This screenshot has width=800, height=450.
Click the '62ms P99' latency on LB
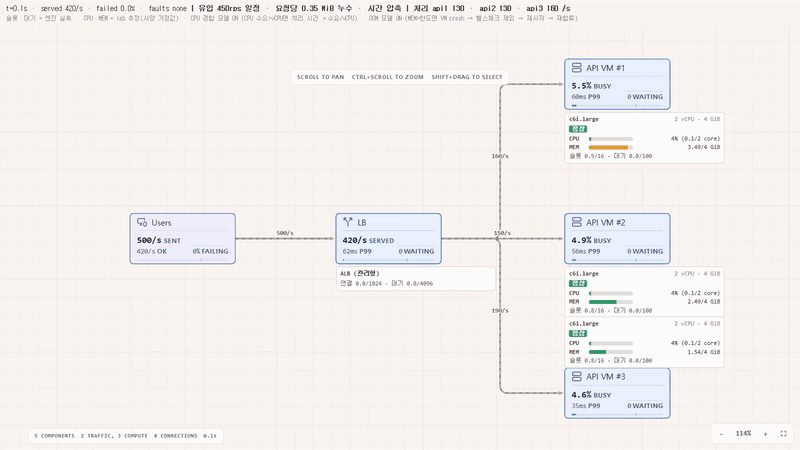pos(357,252)
